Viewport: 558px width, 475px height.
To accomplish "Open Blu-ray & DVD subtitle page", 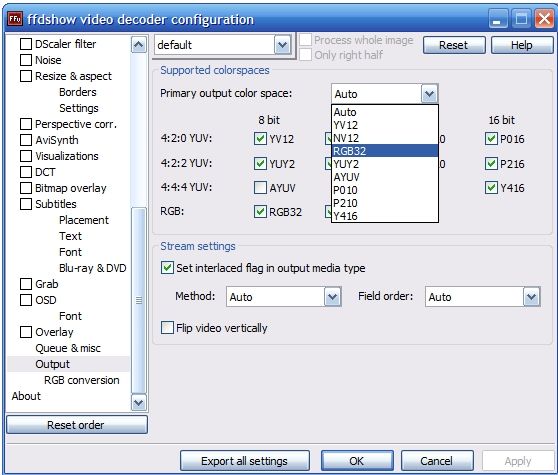I will (93, 268).
